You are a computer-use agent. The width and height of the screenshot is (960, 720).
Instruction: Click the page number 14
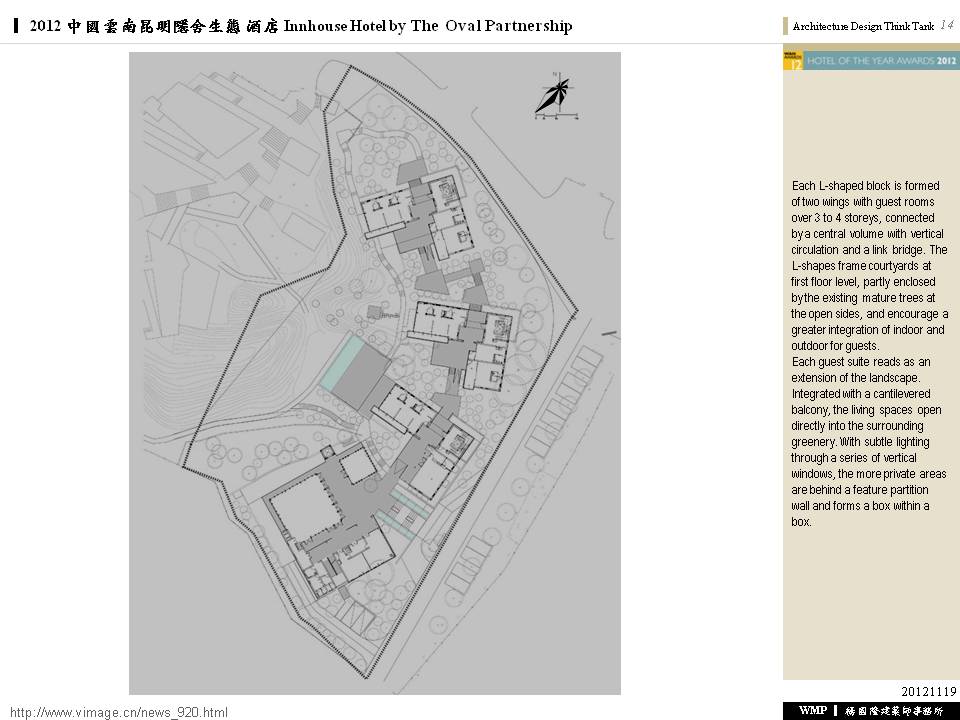pos(948,25)
